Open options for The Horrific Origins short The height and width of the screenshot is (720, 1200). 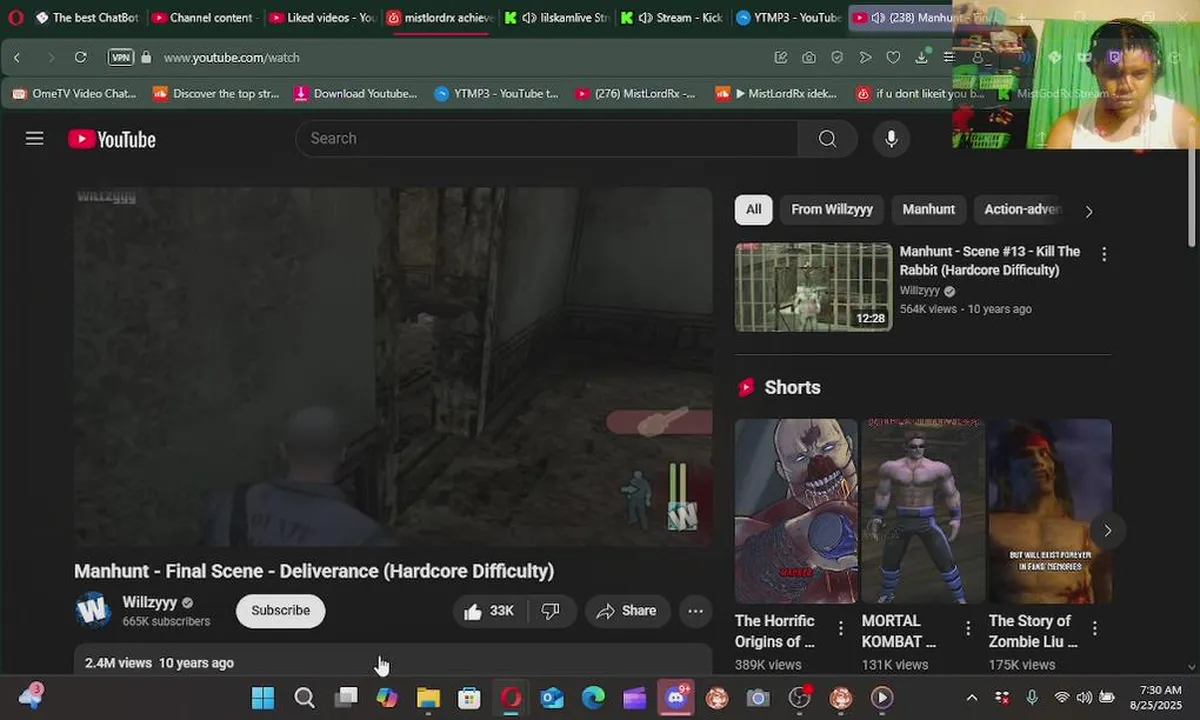(841, 628)
